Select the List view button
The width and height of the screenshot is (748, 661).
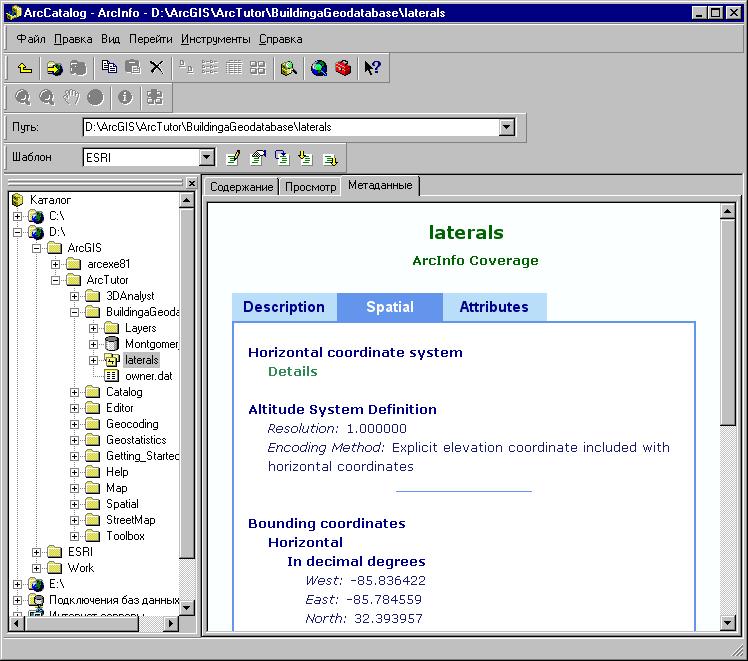209,67
